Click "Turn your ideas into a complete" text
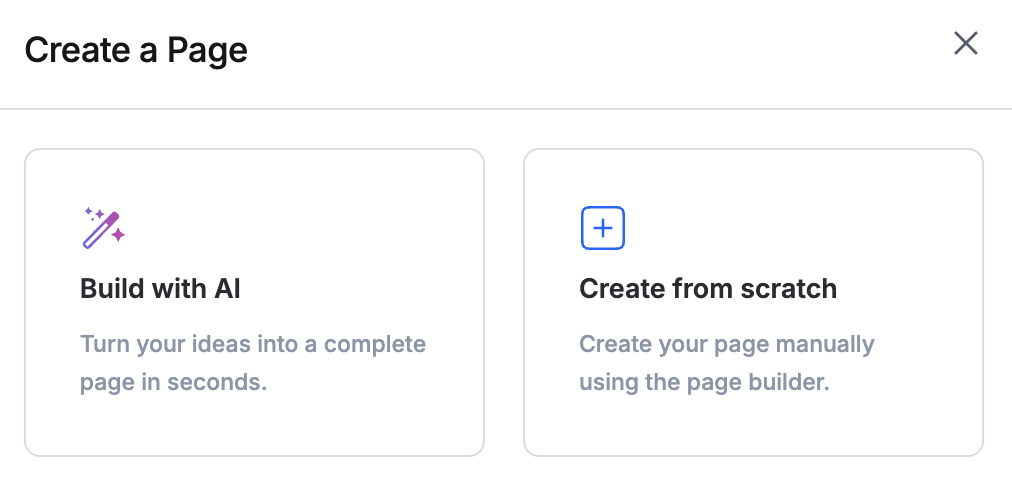The width and height of the screenshot is (1012, 490). coord(253,345)
